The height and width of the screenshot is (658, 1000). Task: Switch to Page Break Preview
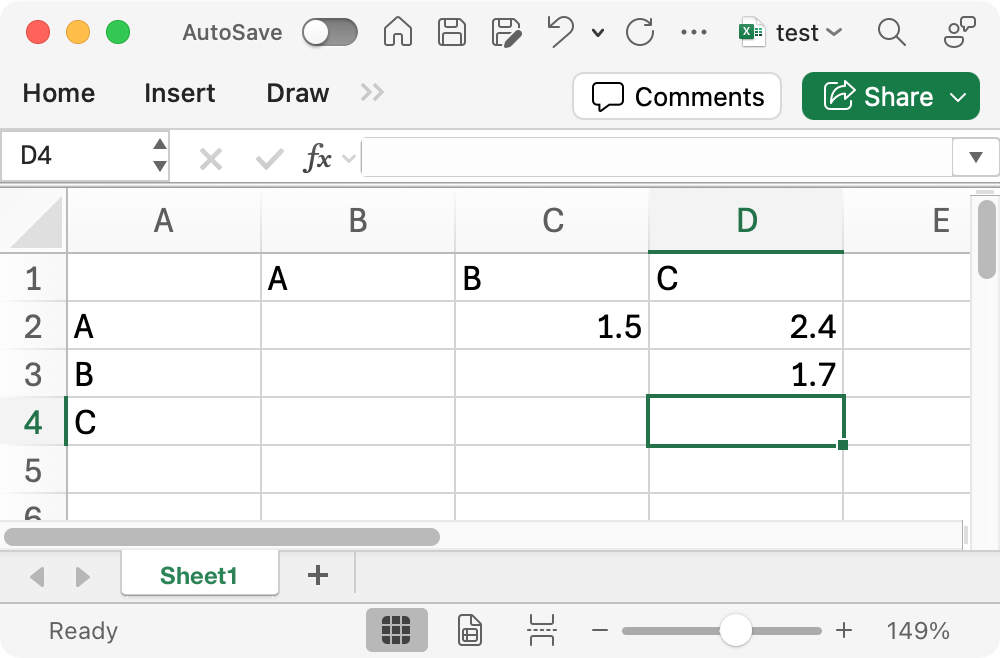coord(541,631)
